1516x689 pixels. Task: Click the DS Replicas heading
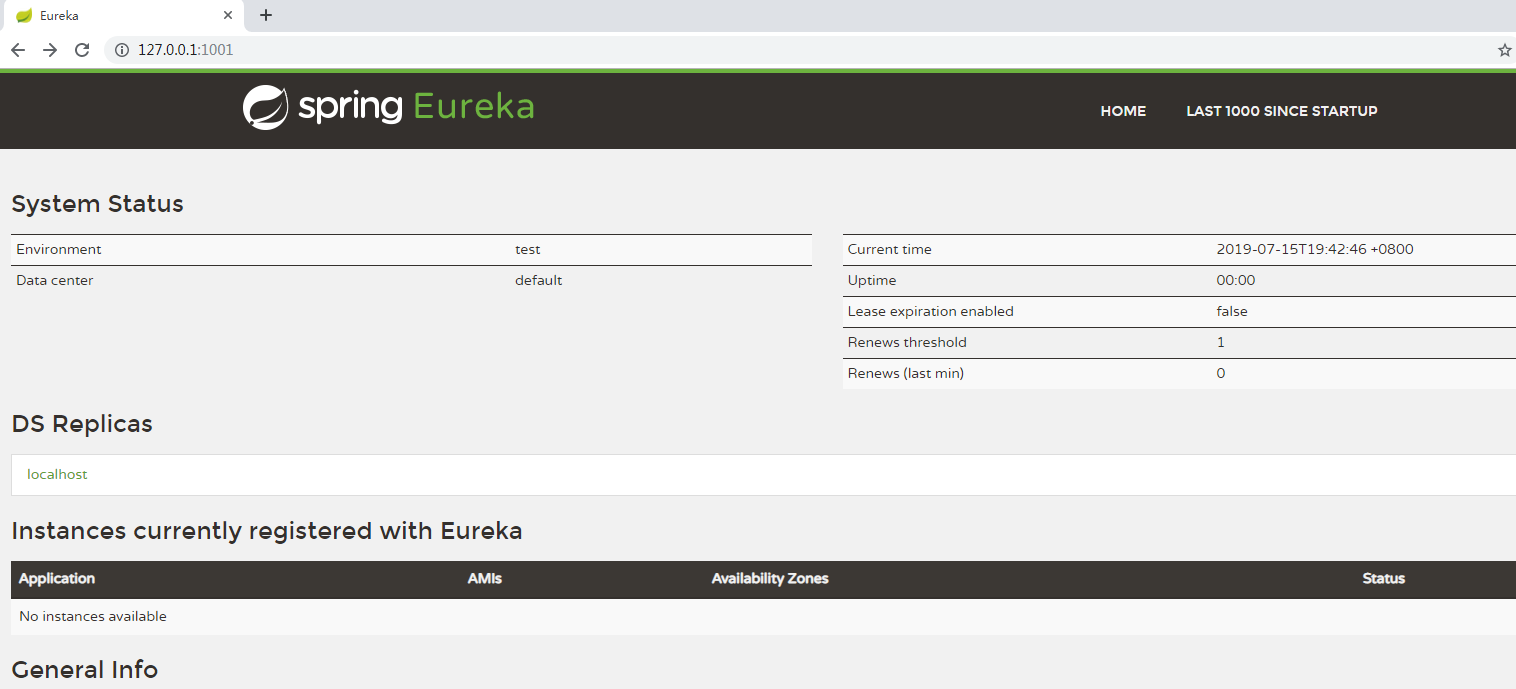(x=82, y=424)
